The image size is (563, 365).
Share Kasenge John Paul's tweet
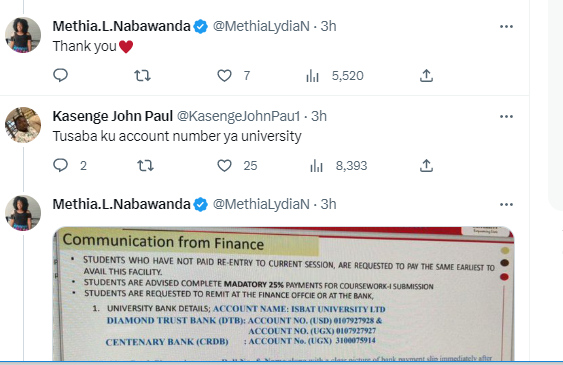click(x=426, y=165)
